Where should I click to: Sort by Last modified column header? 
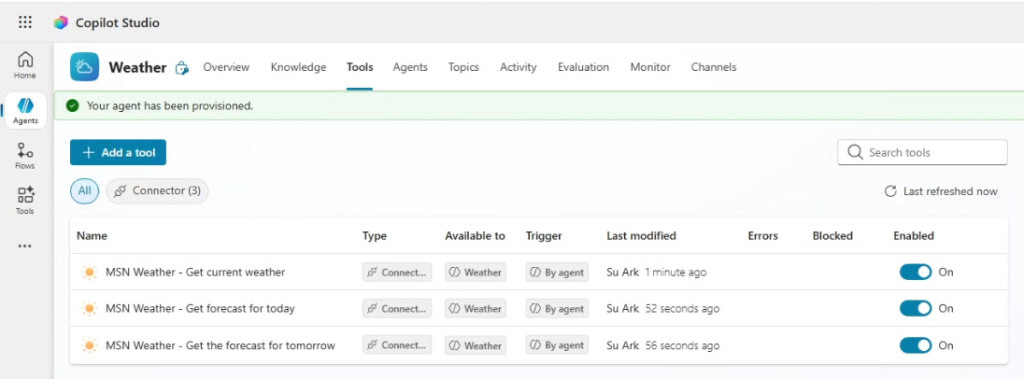pyautogui.click(x=641, y=236)
